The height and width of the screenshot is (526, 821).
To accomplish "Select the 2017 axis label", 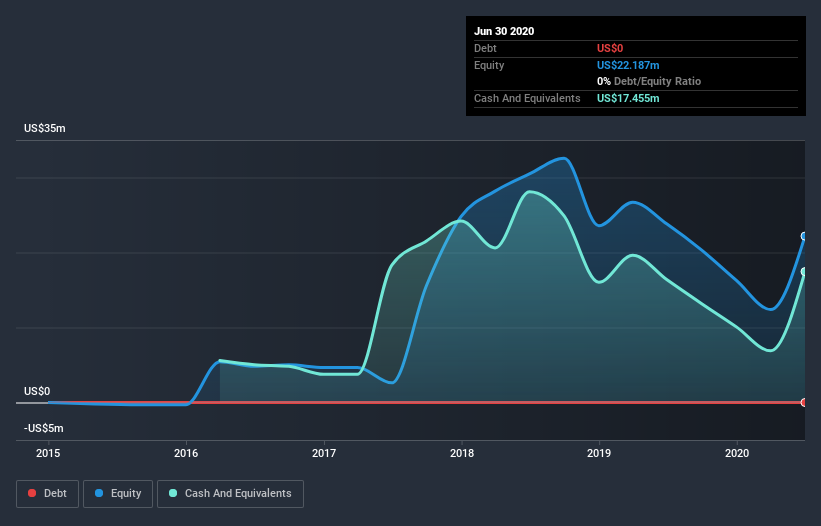I will [x=324, y=453].
